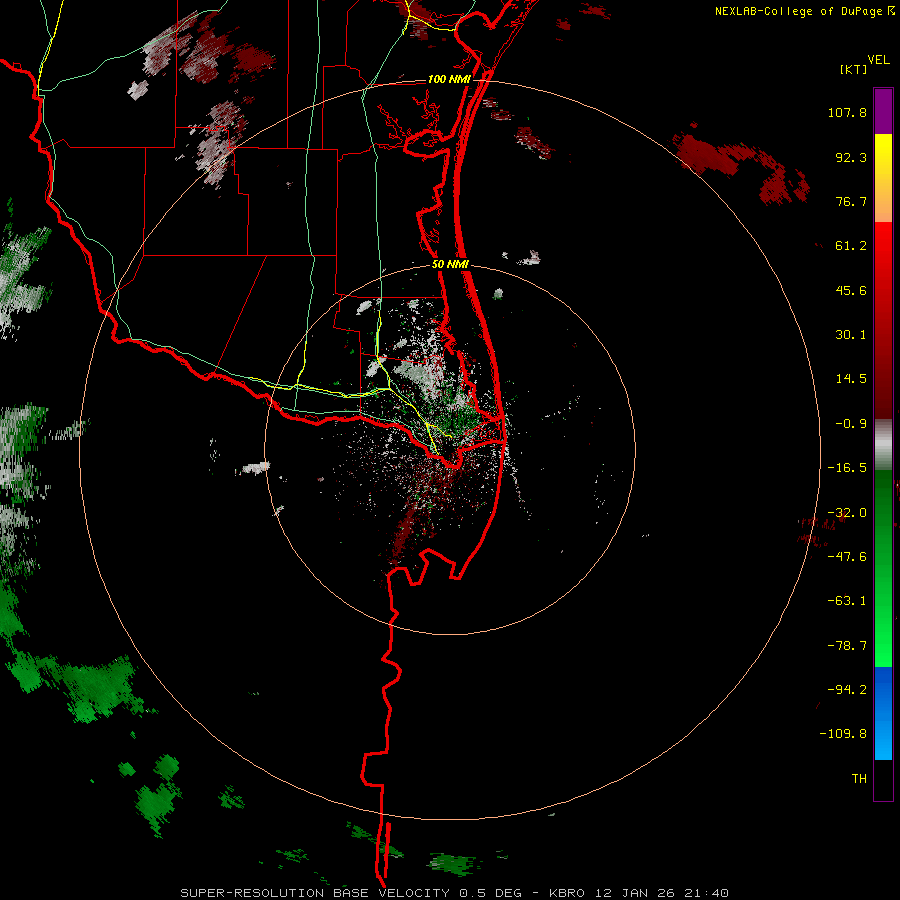The height and width of the screenshot is (900, 900).
Task: Click the 12 JAN 26 date text
Action: 635,893
